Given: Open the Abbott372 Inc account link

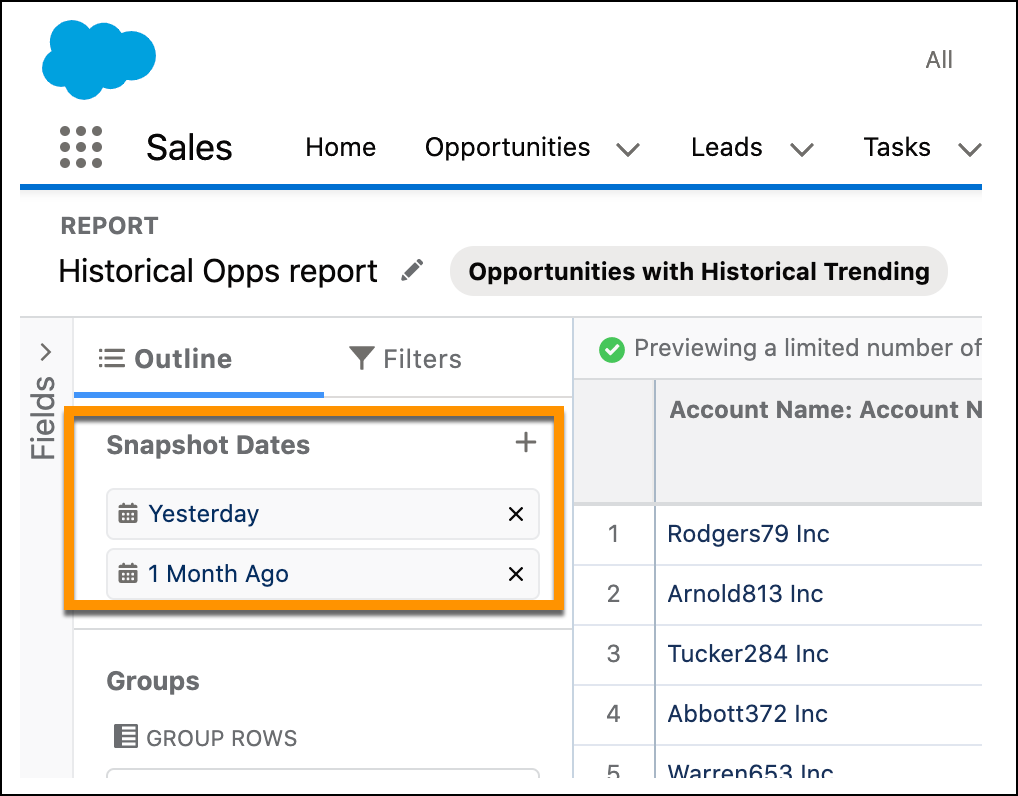Looking at the screenshot, I should 747,714.
